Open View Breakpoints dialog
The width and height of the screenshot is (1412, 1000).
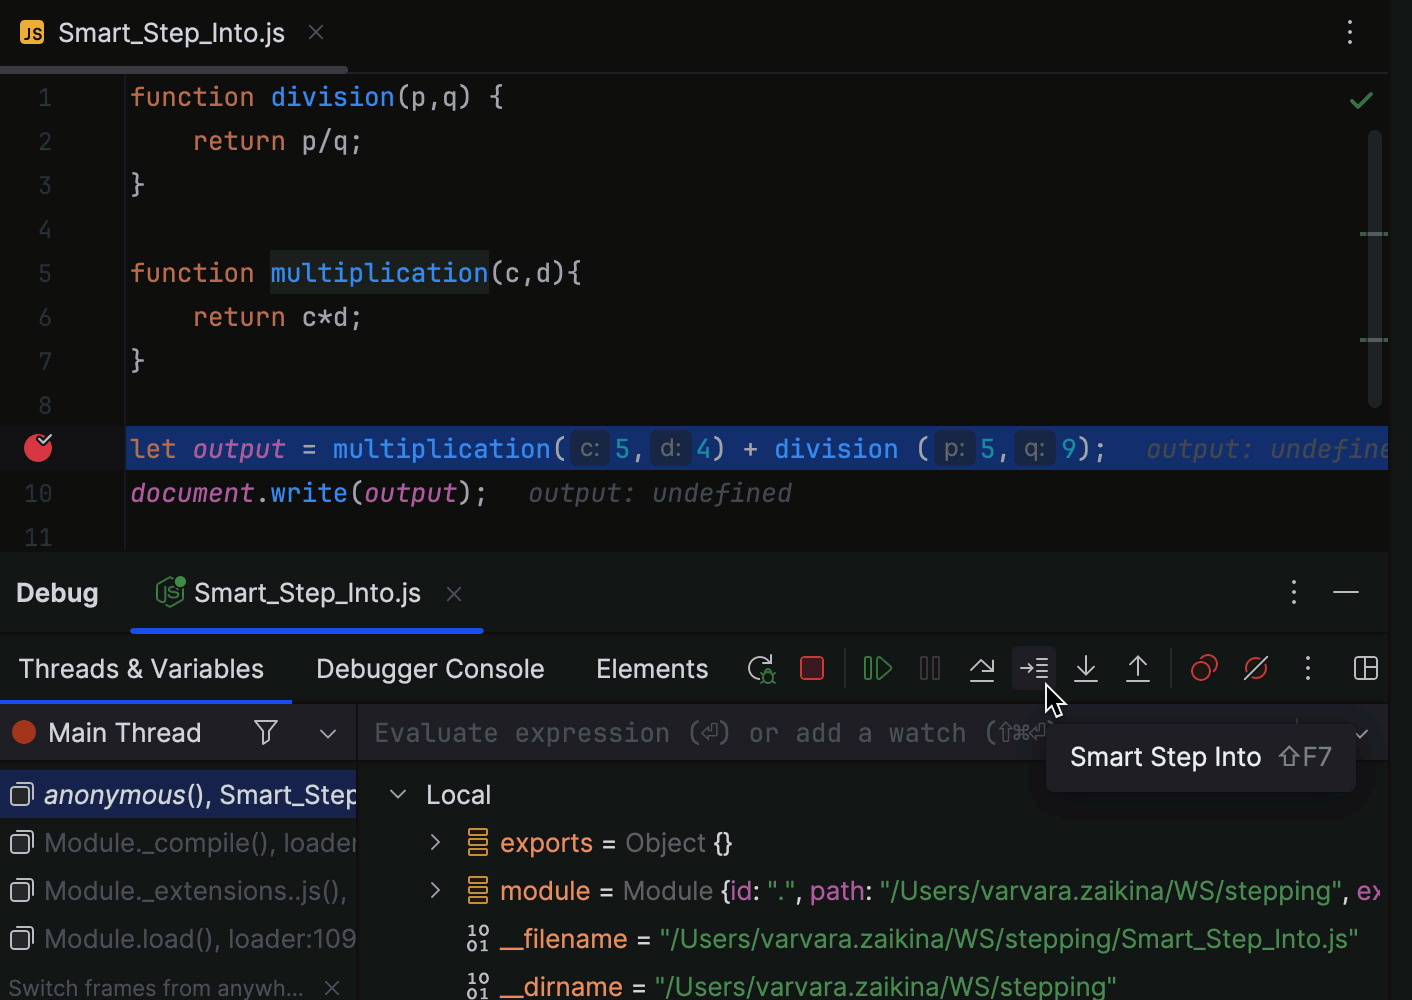pos(1204,669)
